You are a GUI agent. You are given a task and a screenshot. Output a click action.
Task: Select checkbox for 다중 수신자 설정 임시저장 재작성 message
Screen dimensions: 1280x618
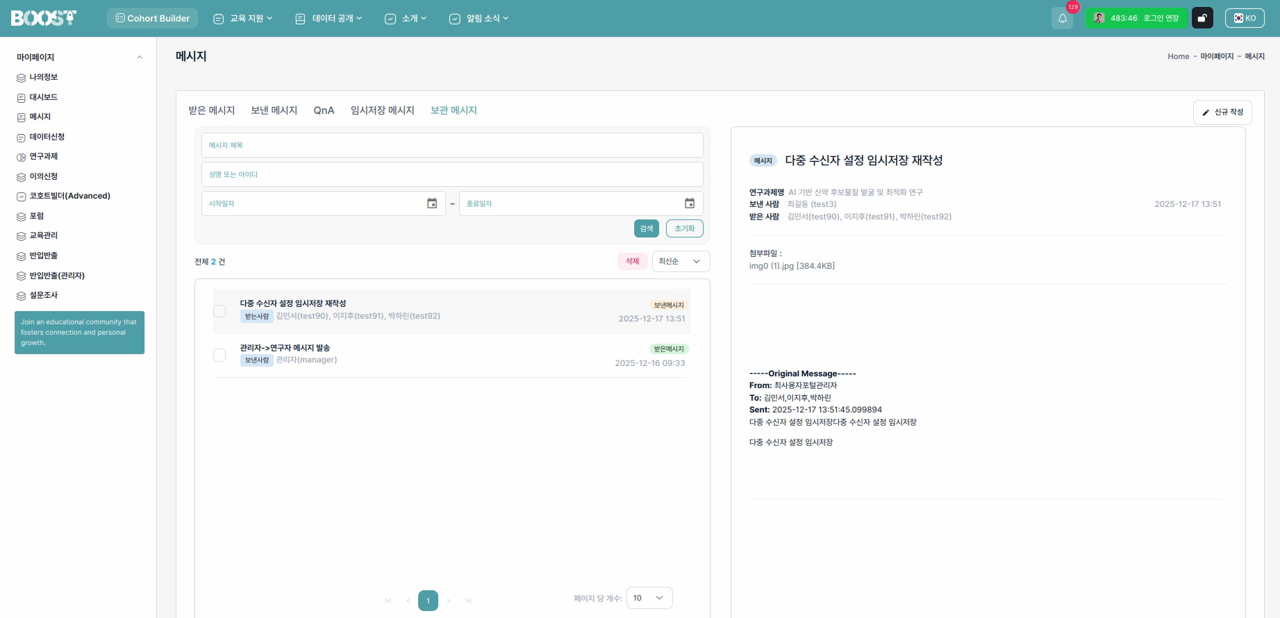(219, 311)
